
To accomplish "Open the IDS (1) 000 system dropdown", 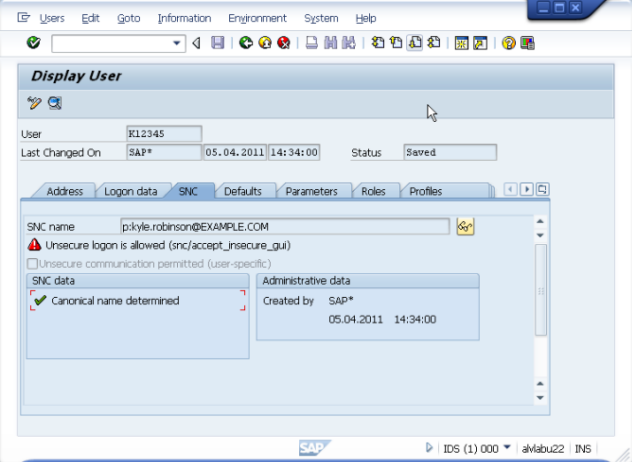I will click(x=507, y=447).
